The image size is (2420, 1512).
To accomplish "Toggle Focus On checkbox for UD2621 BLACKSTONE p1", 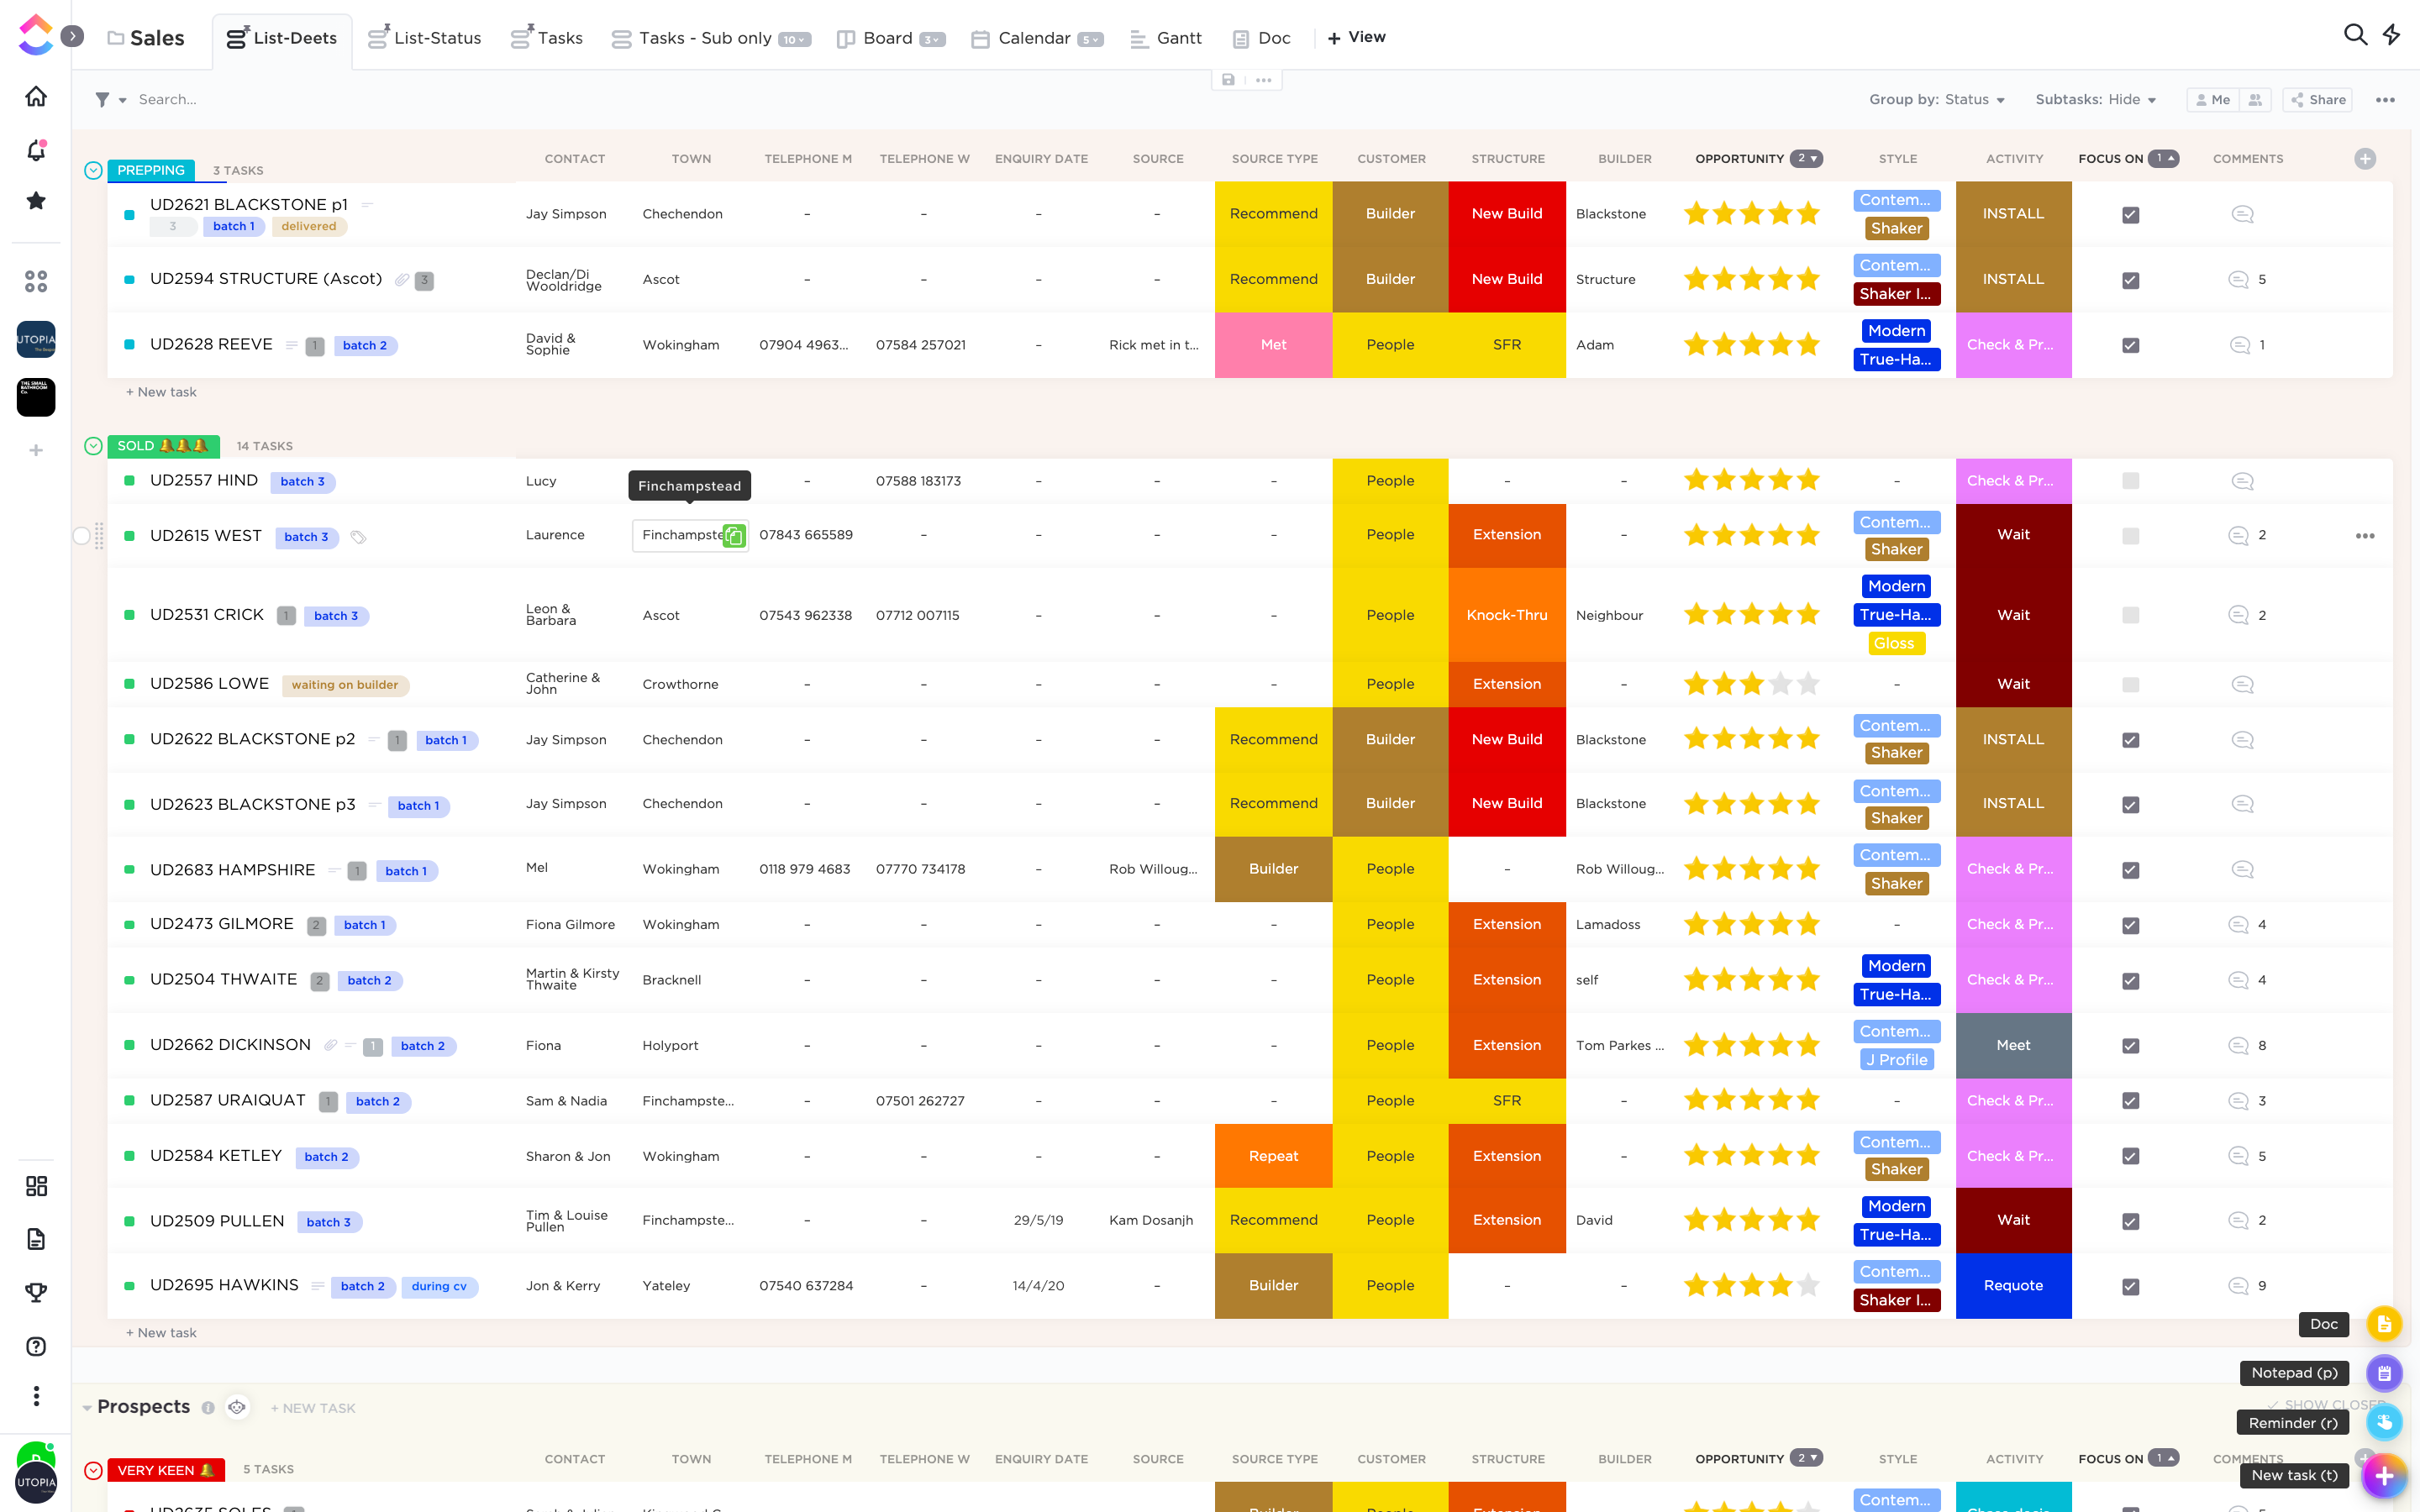I will pyautogui.click(x=2130, y=214).
